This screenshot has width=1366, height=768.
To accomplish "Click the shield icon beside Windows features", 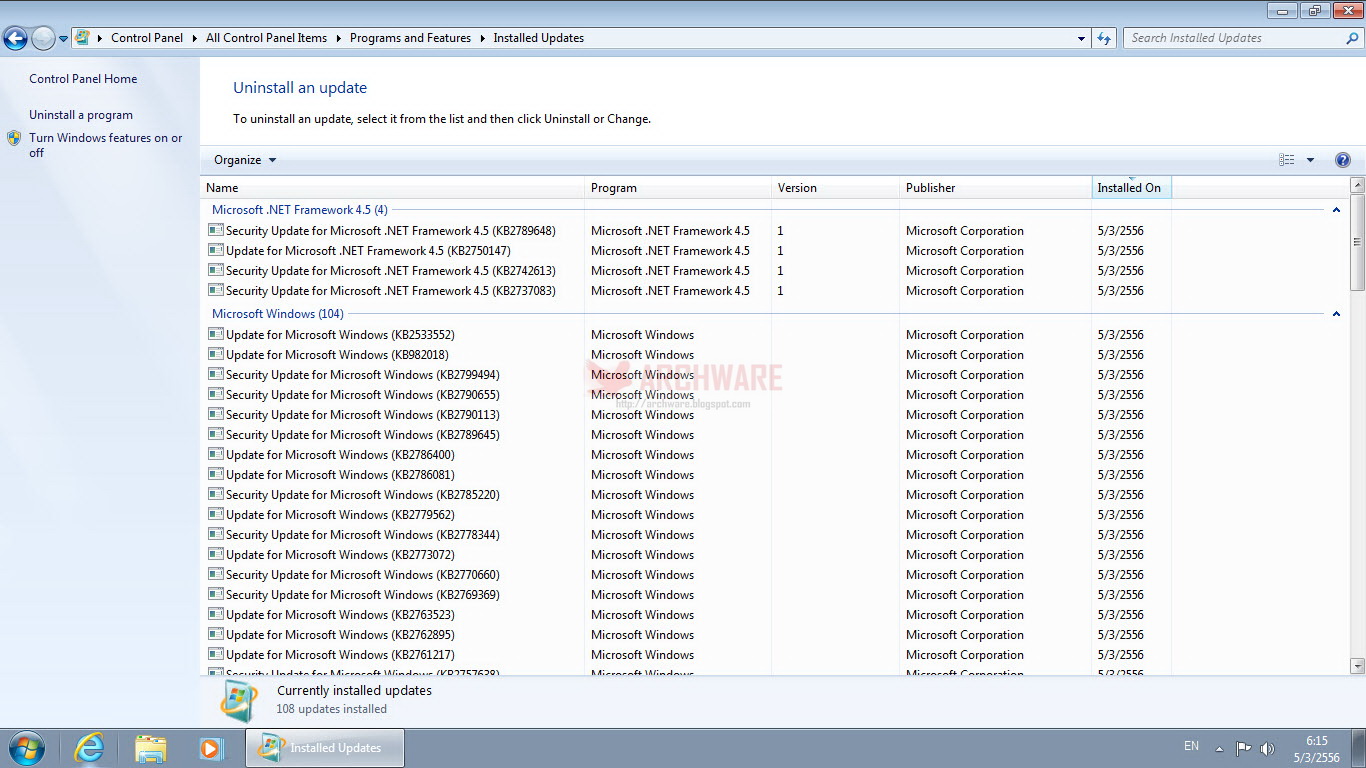I will pos(14,138).
